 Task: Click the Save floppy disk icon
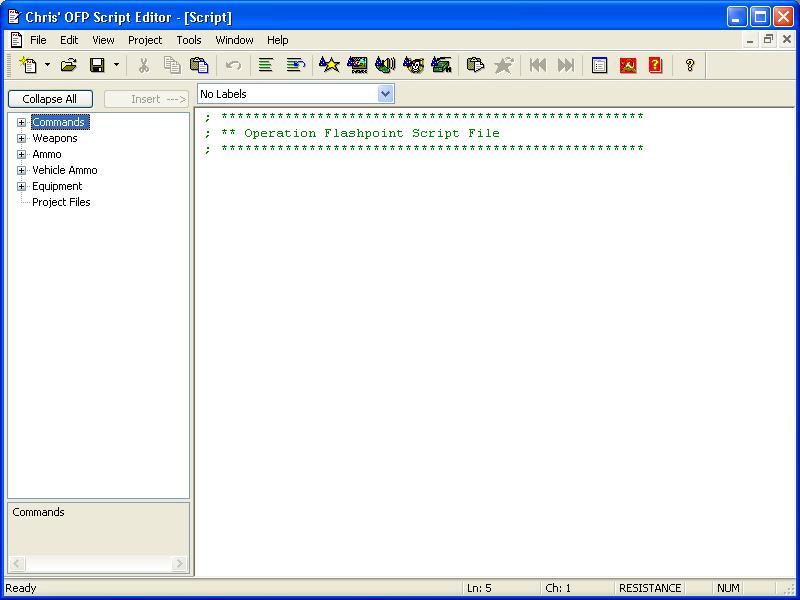pyautogui.click(x=97, y=65)
